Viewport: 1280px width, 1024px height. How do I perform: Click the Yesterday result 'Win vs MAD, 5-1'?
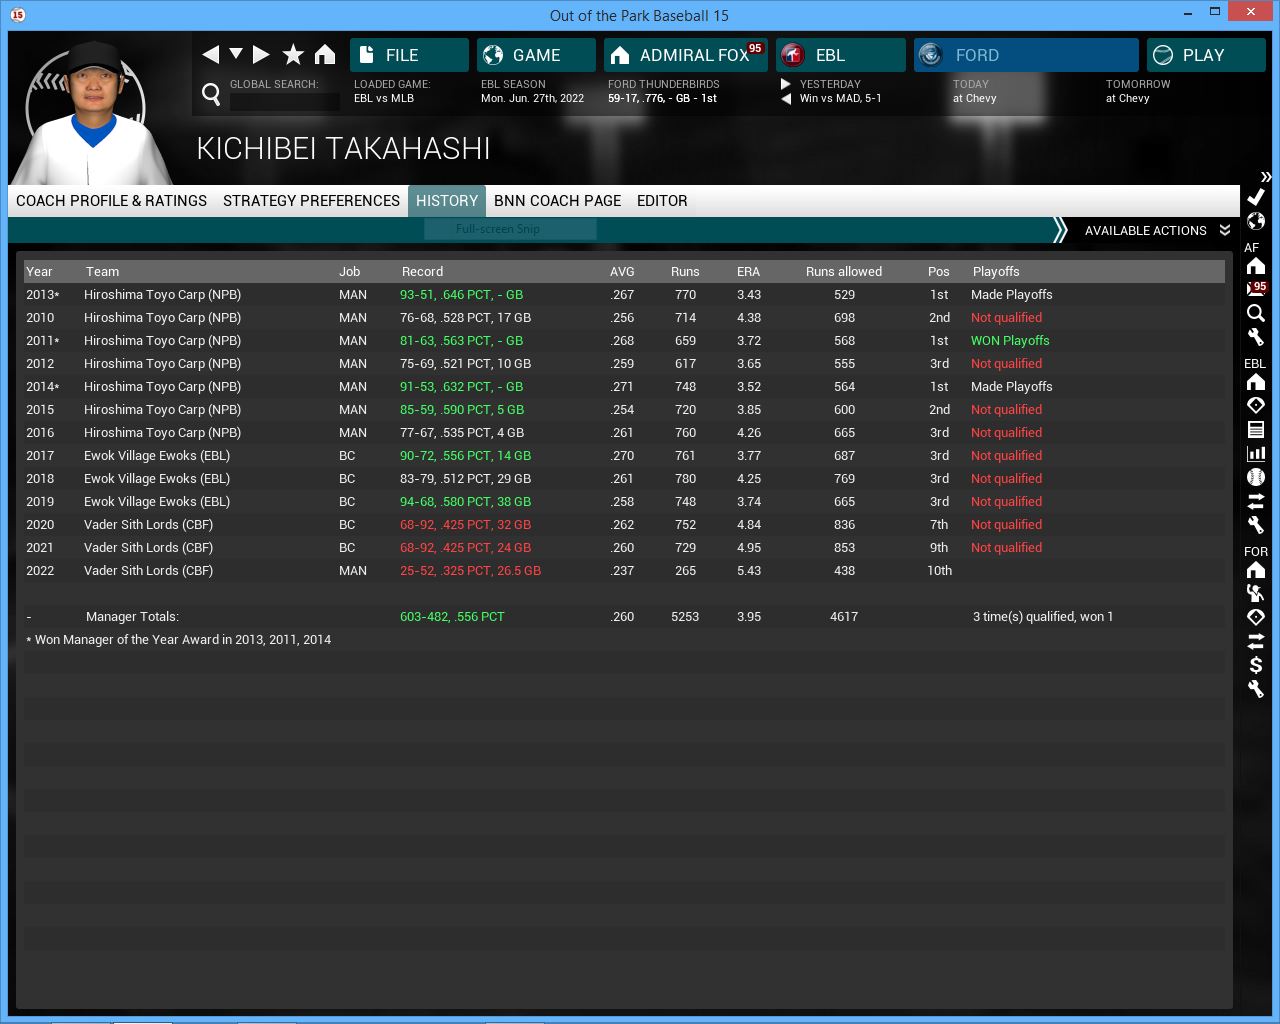pos(840,99)
